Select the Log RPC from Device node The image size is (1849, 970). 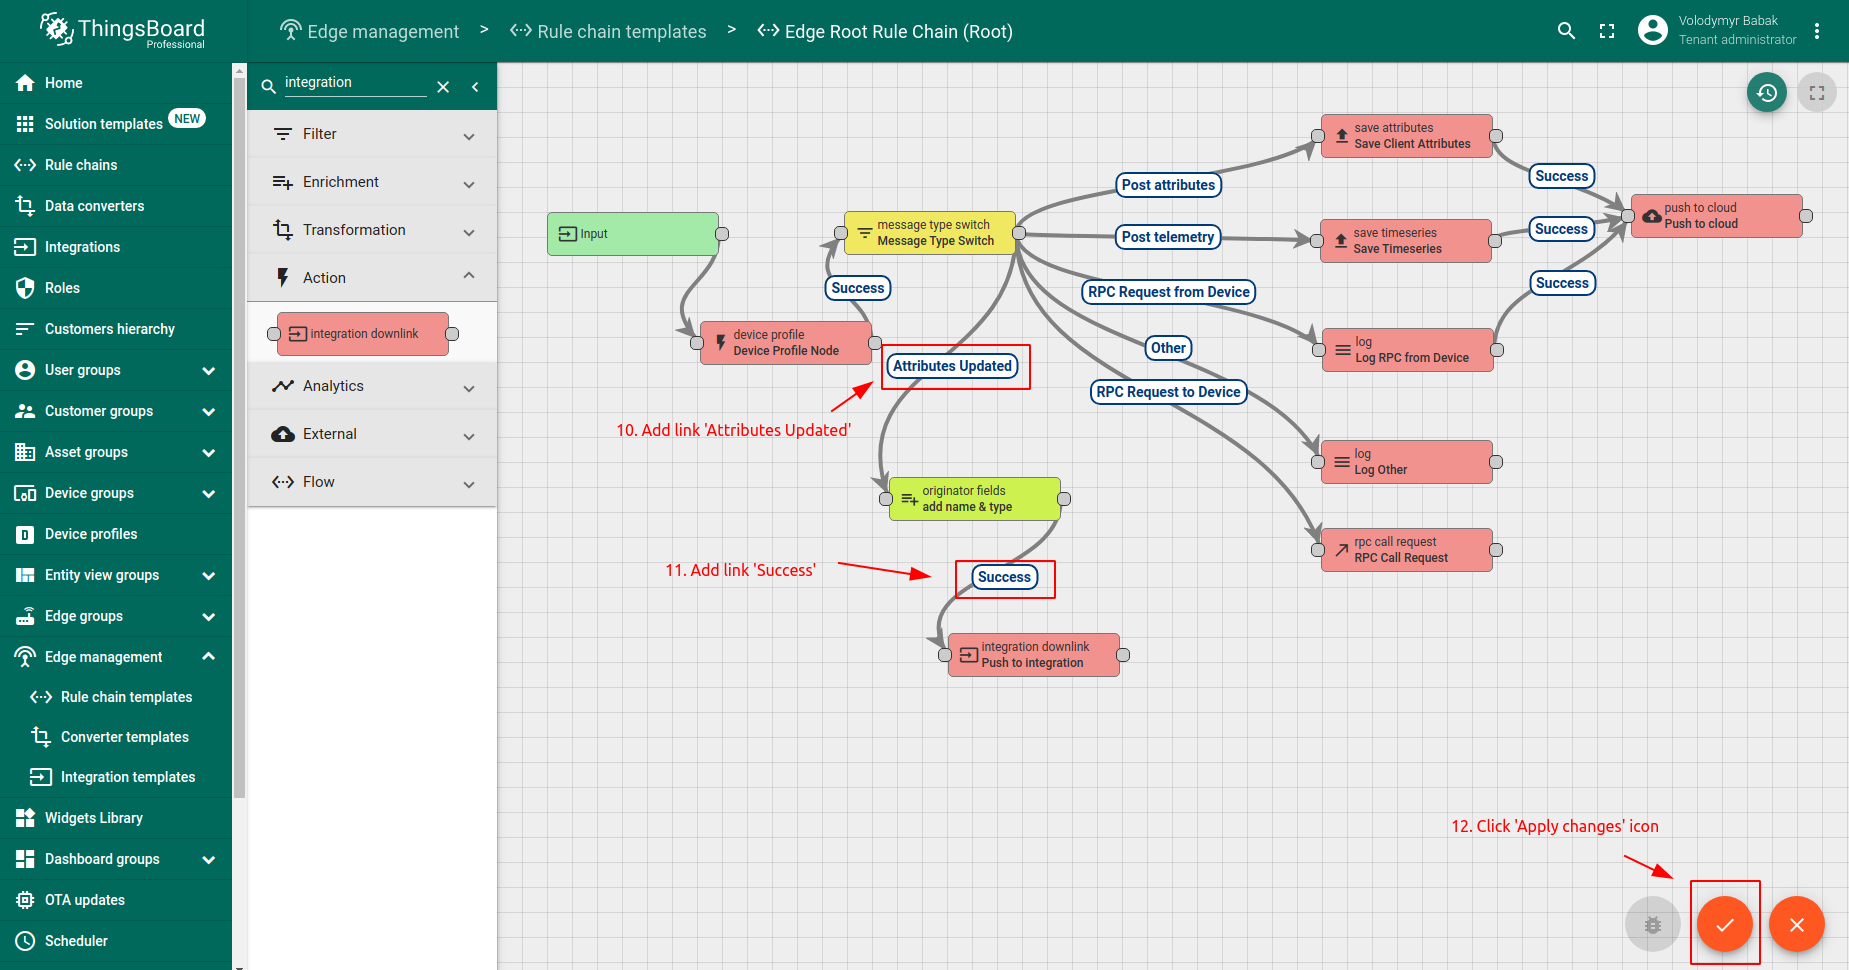(1408, 350)
